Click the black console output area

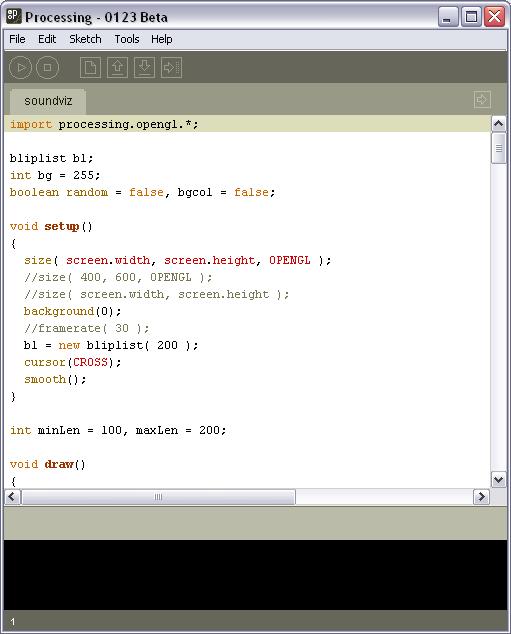click(x=256, y=575)
